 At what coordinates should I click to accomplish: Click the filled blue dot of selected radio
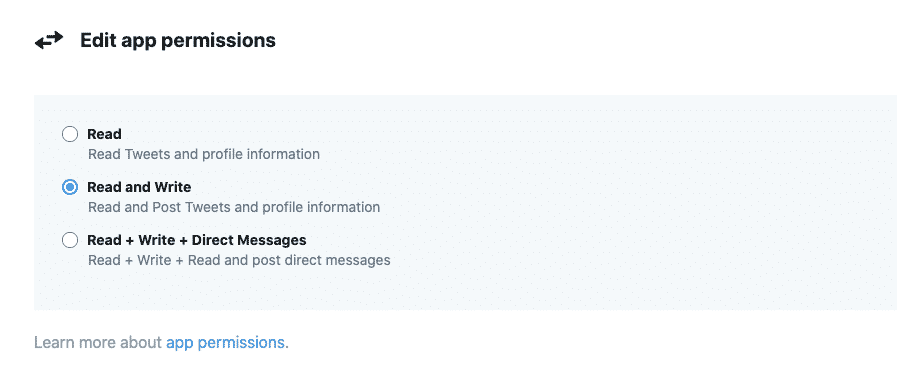[70, 187]
